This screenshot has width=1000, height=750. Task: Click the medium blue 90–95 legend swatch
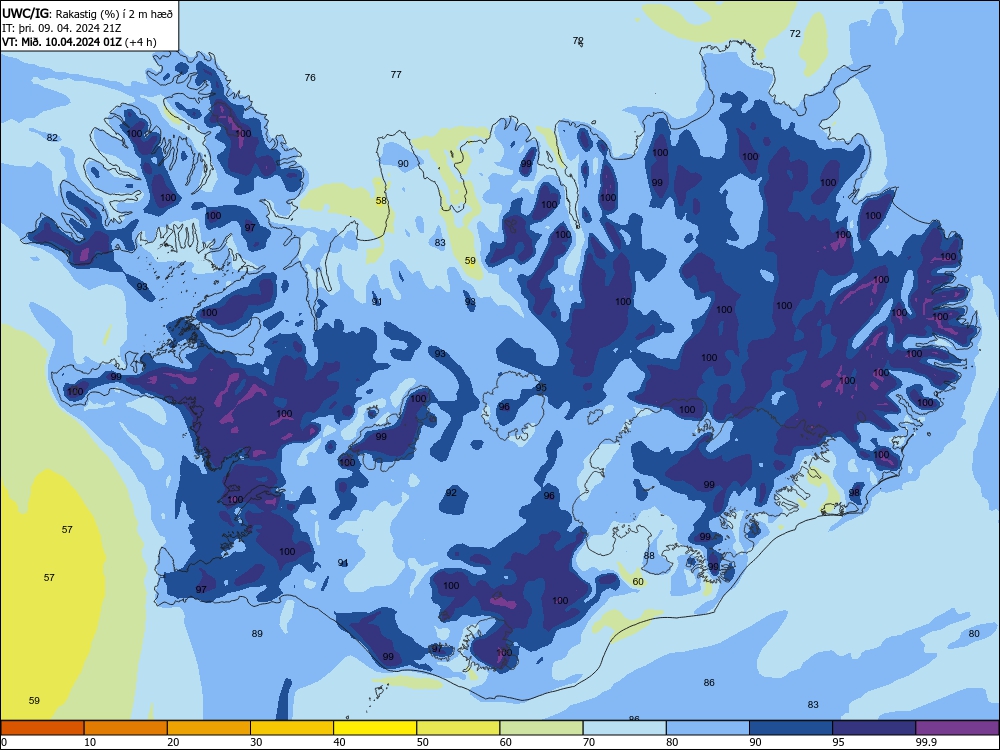coord(791,728)
